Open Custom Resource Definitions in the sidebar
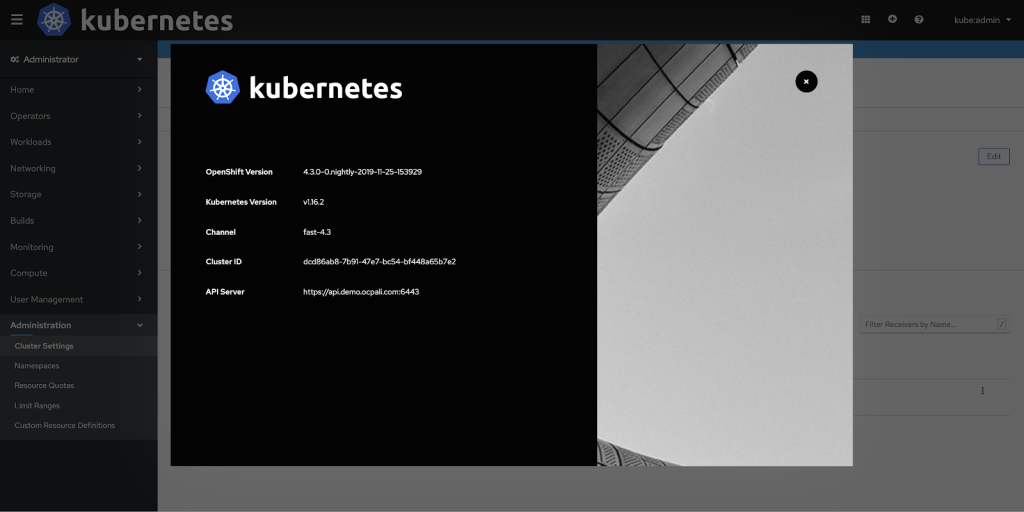The image size is (1024, 512). pyautogui.click(x=78, y=425)
